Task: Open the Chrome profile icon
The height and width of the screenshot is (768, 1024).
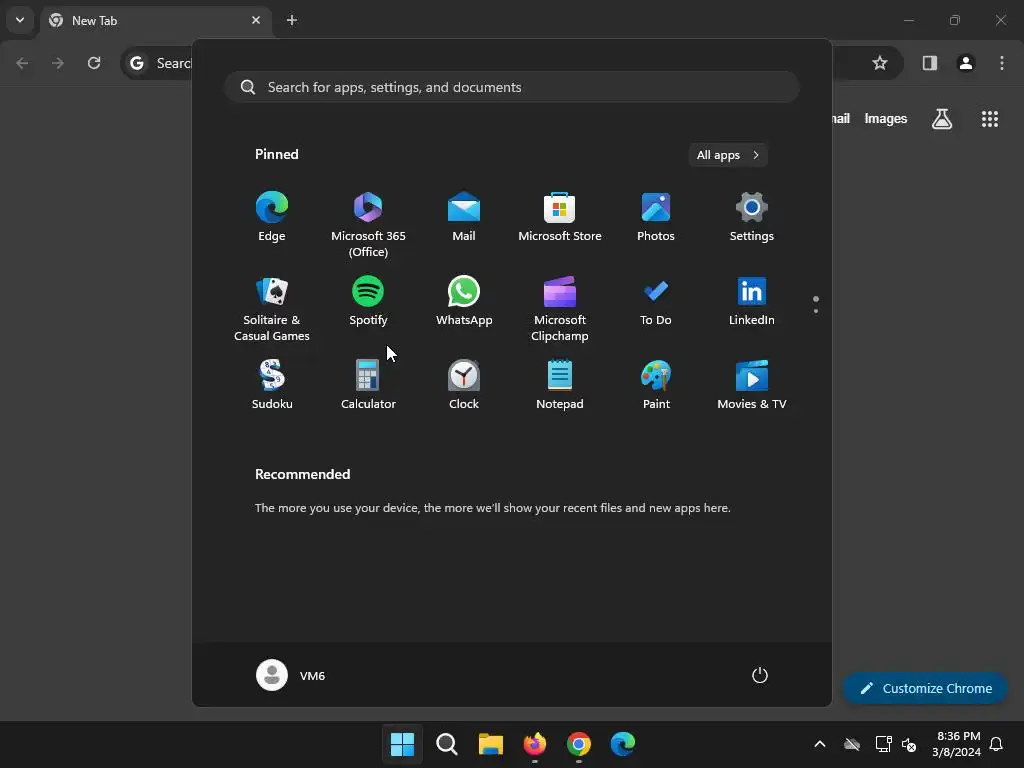Action: point(966,63)
